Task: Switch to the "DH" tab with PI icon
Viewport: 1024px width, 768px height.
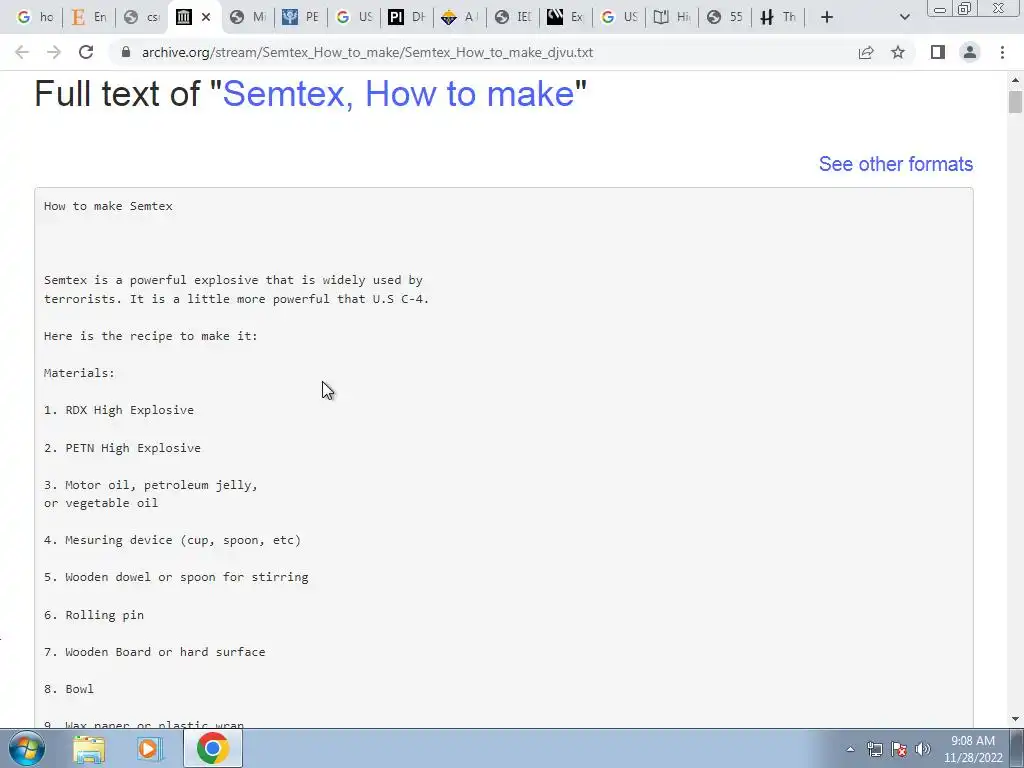Action: (407, 17)
